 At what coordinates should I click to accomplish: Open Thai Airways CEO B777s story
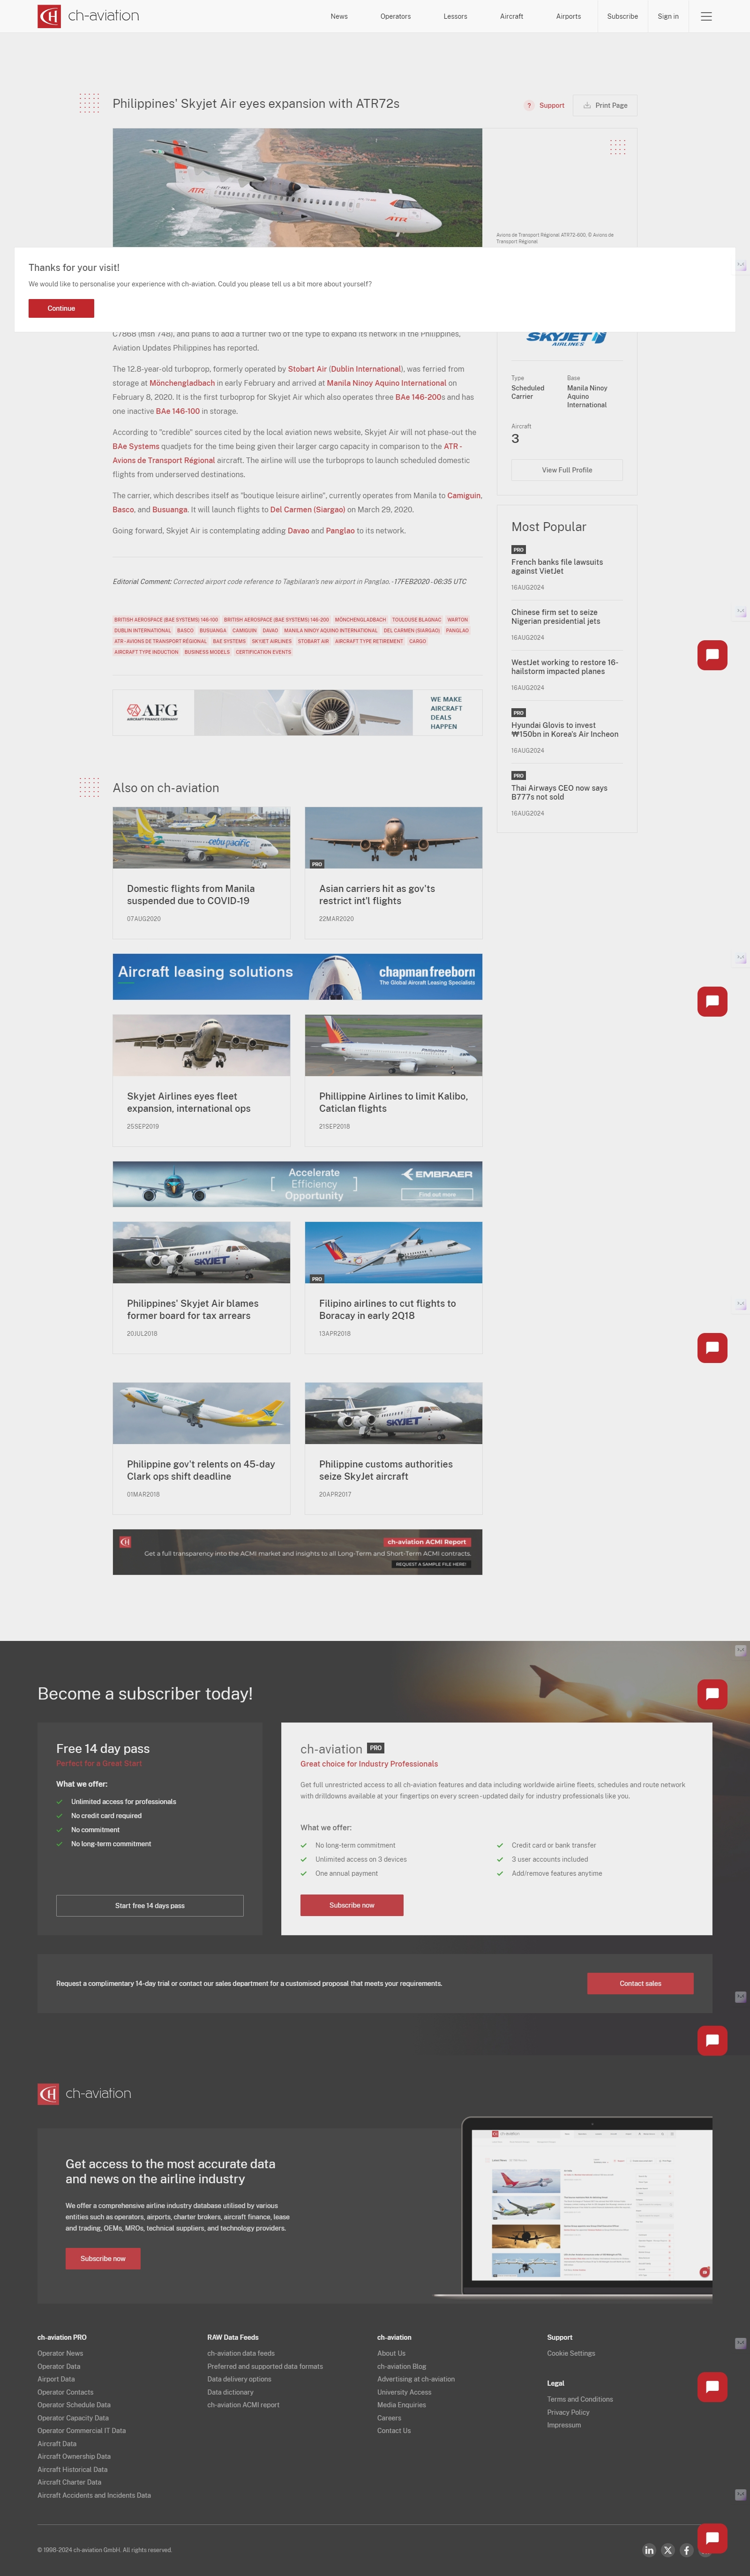(559, 792)
